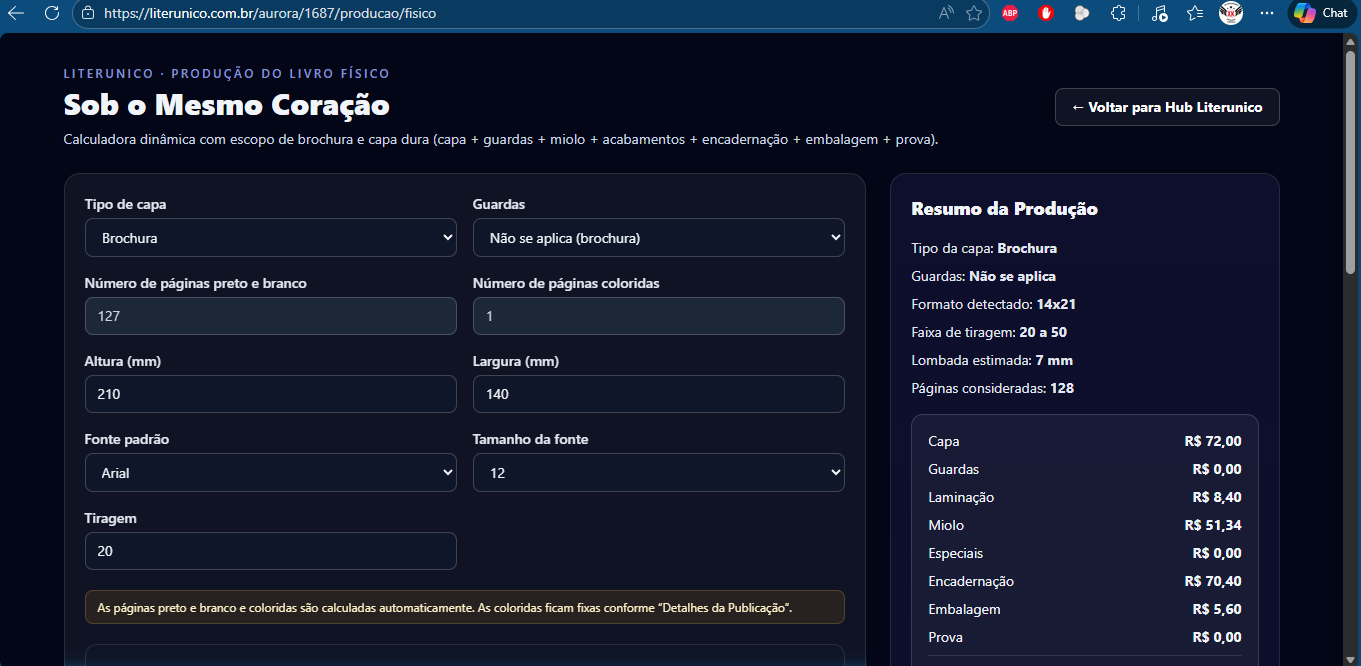This screenshot has height=666, width=1361.
Task: Focus the Altura (mm) input field
Action: click(270, 394)
